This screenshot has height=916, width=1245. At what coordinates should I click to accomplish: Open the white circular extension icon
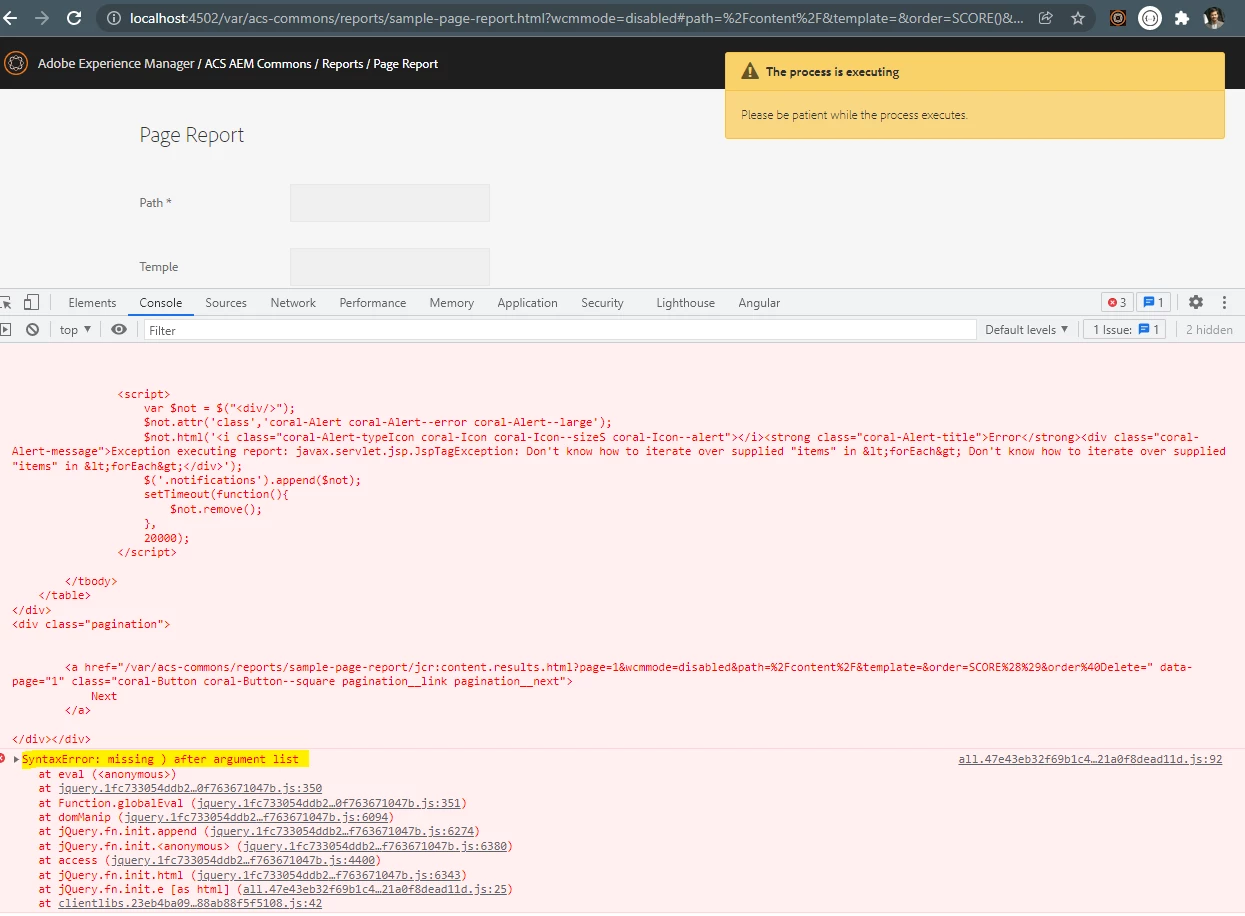click(x=1150, y=18)
